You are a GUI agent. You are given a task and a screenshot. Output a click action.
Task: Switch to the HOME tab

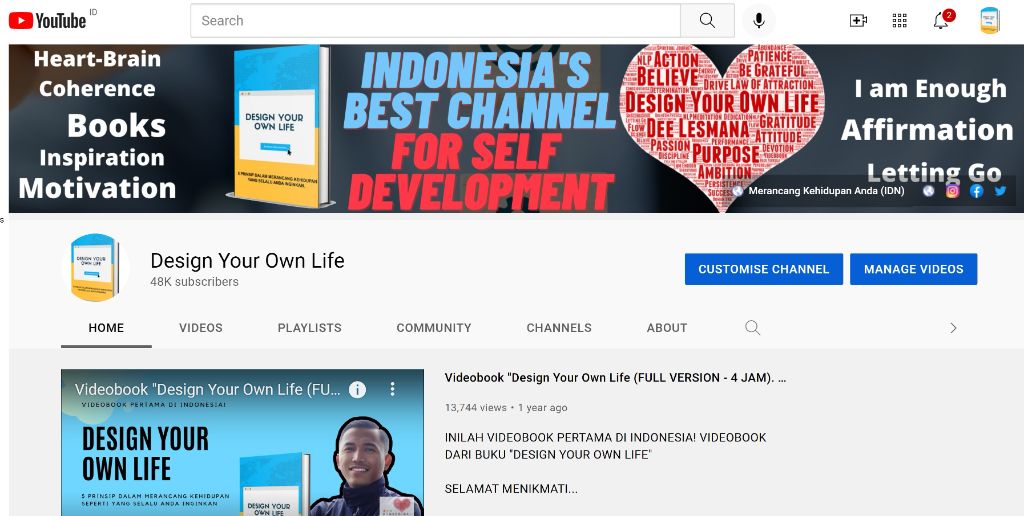[106, 328]
